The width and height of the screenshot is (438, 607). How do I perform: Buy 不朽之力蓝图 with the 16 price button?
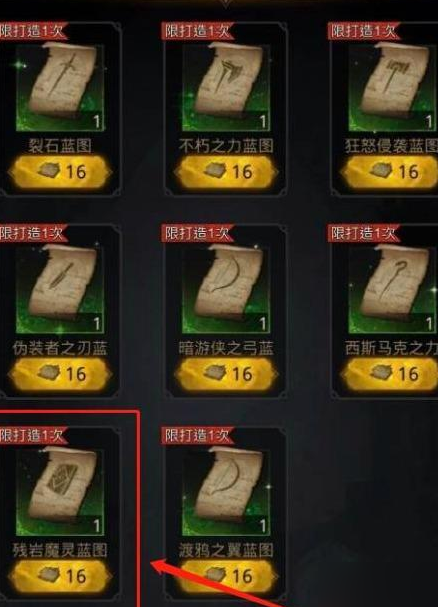point(226,172)
